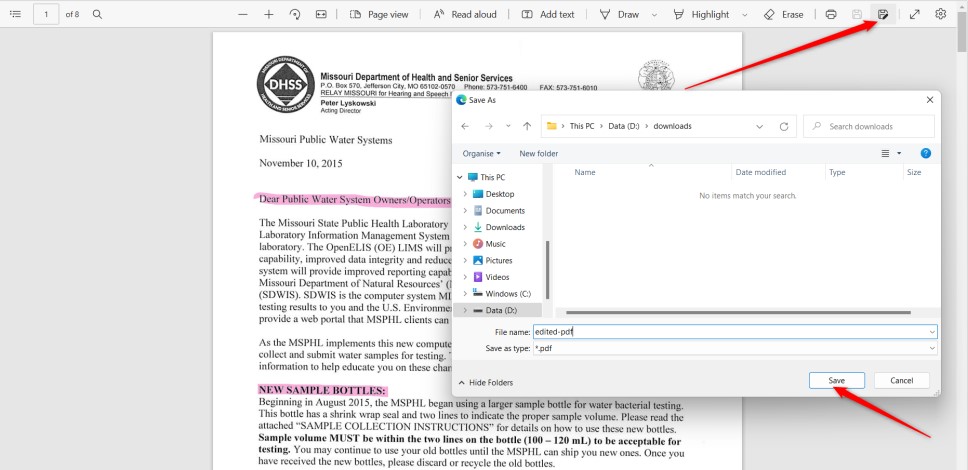Open the Highlight color dropdown arrow
The image size is (968, 470).
pos(745,14)
